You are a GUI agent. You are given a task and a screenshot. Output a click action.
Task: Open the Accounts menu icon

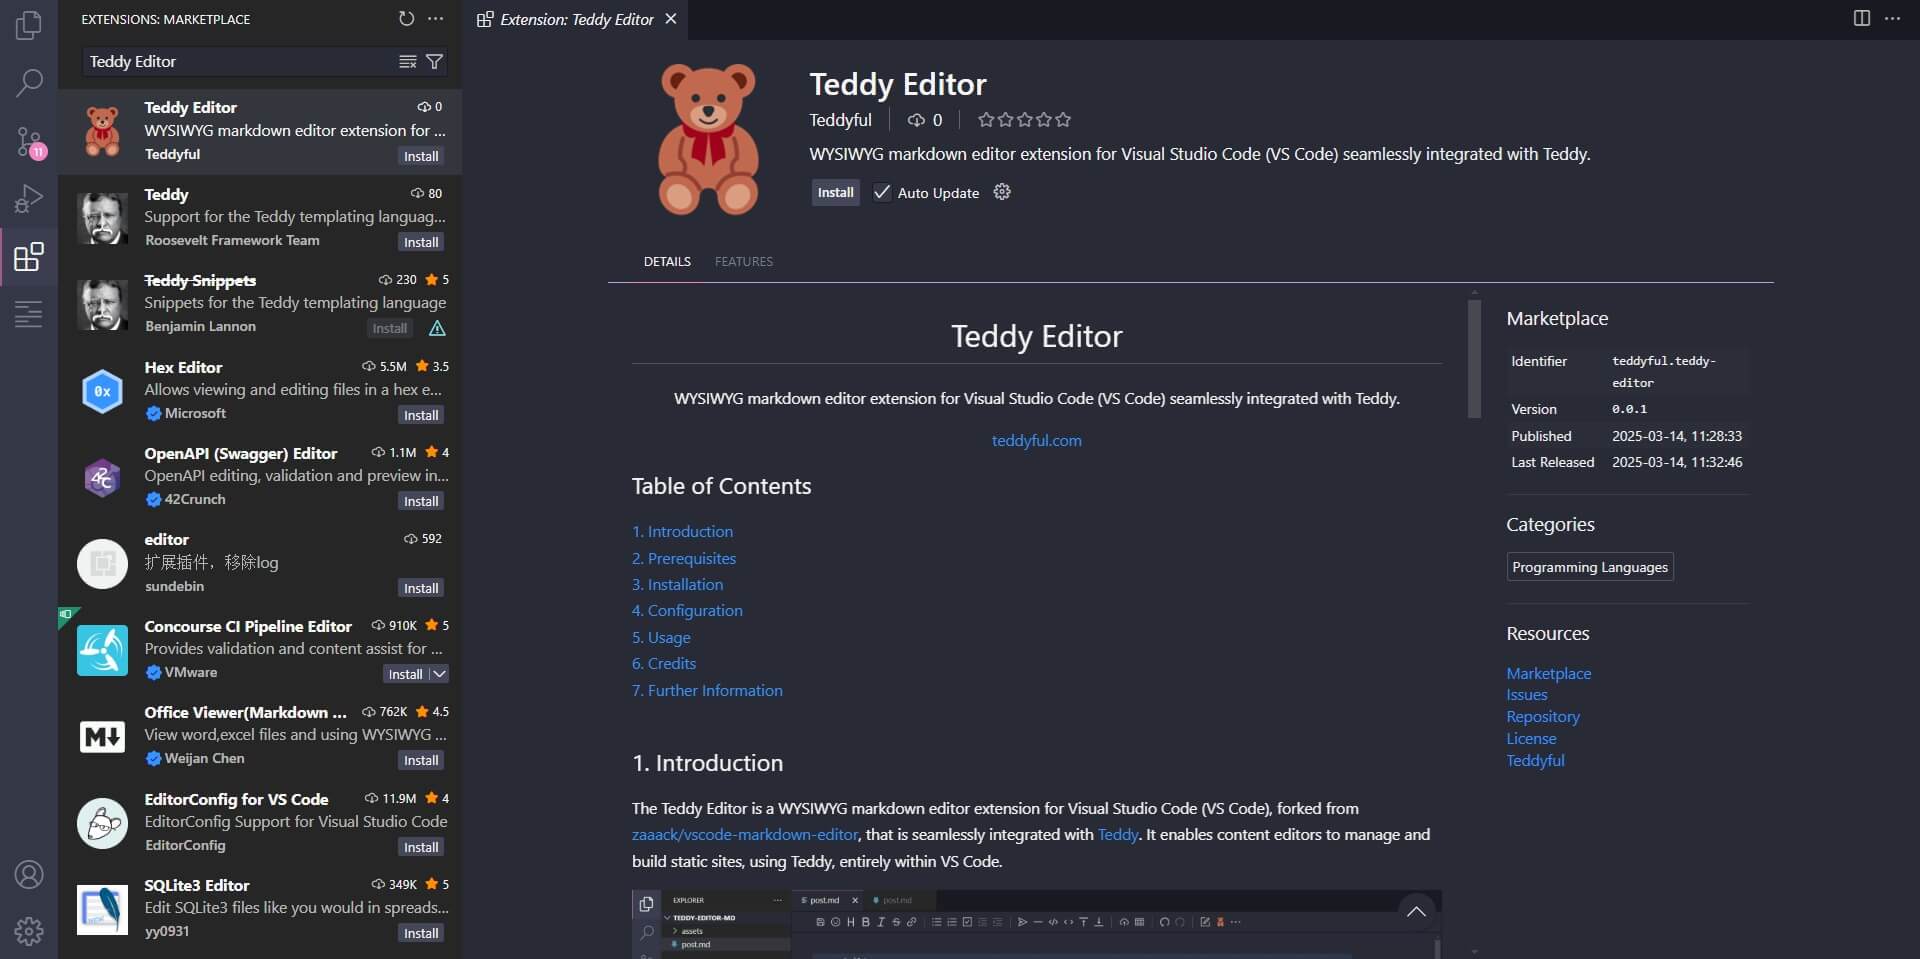[29, 874]
